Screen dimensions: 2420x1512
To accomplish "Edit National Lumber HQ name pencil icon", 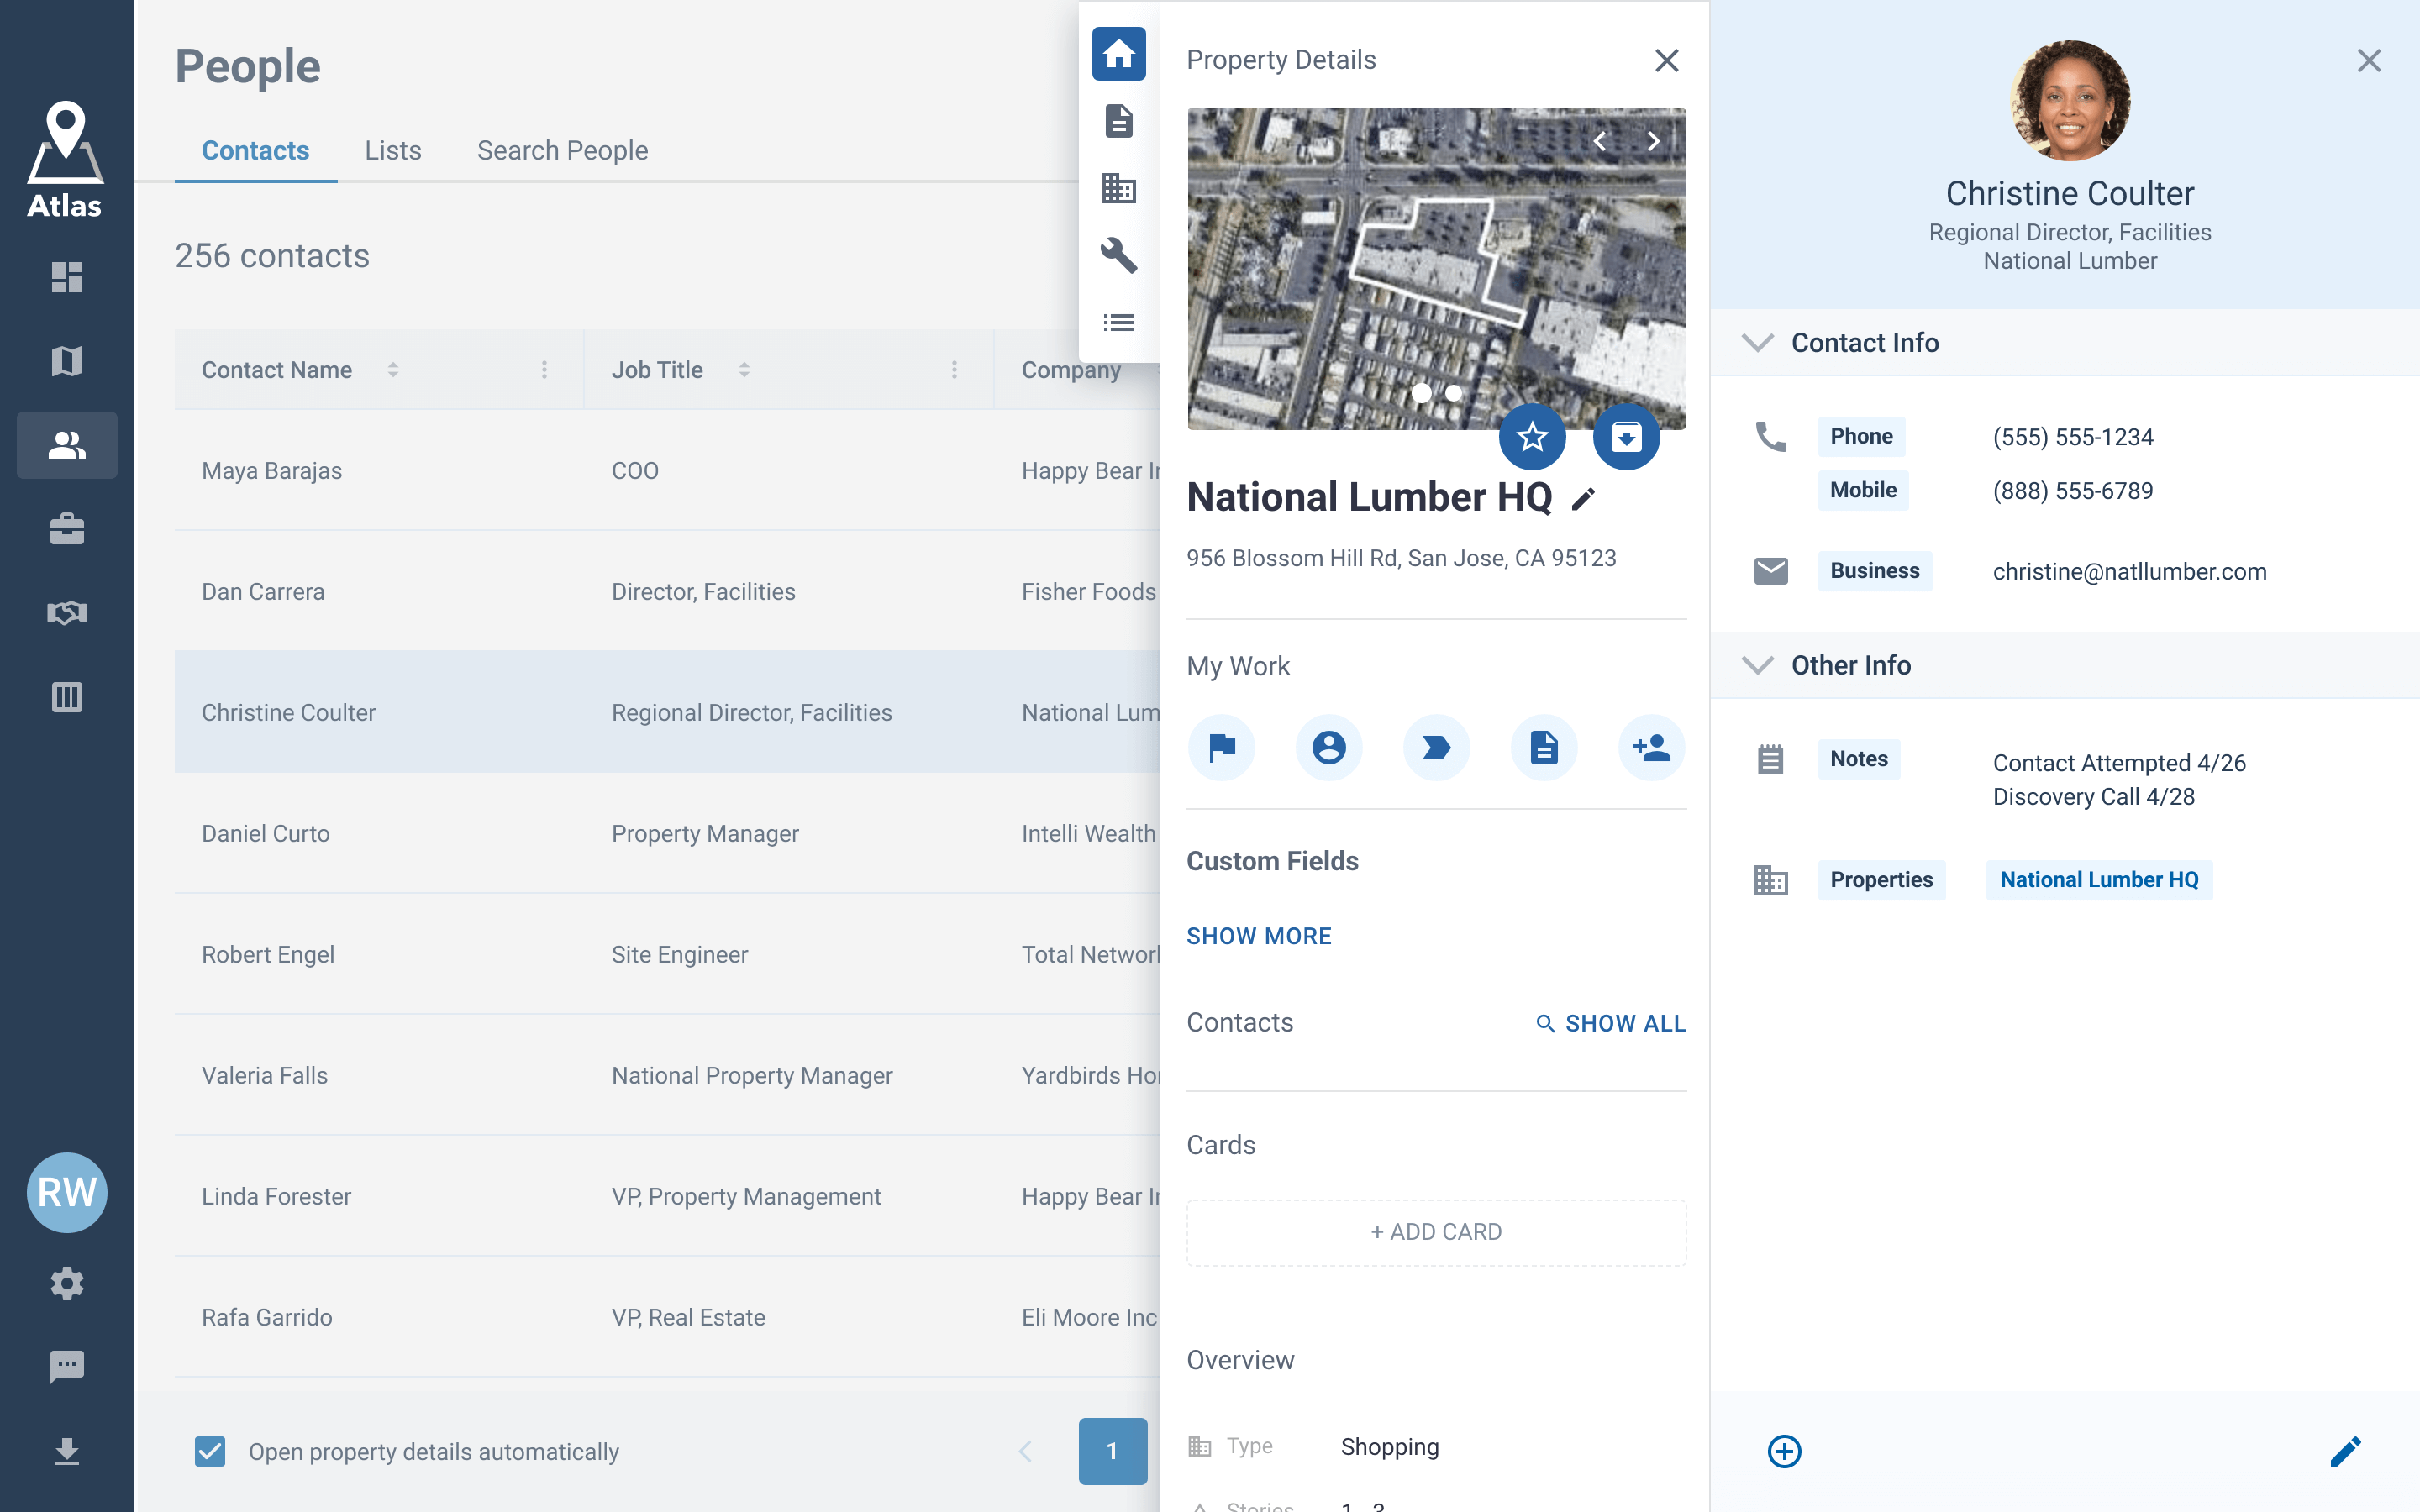I will [1583, 499].
